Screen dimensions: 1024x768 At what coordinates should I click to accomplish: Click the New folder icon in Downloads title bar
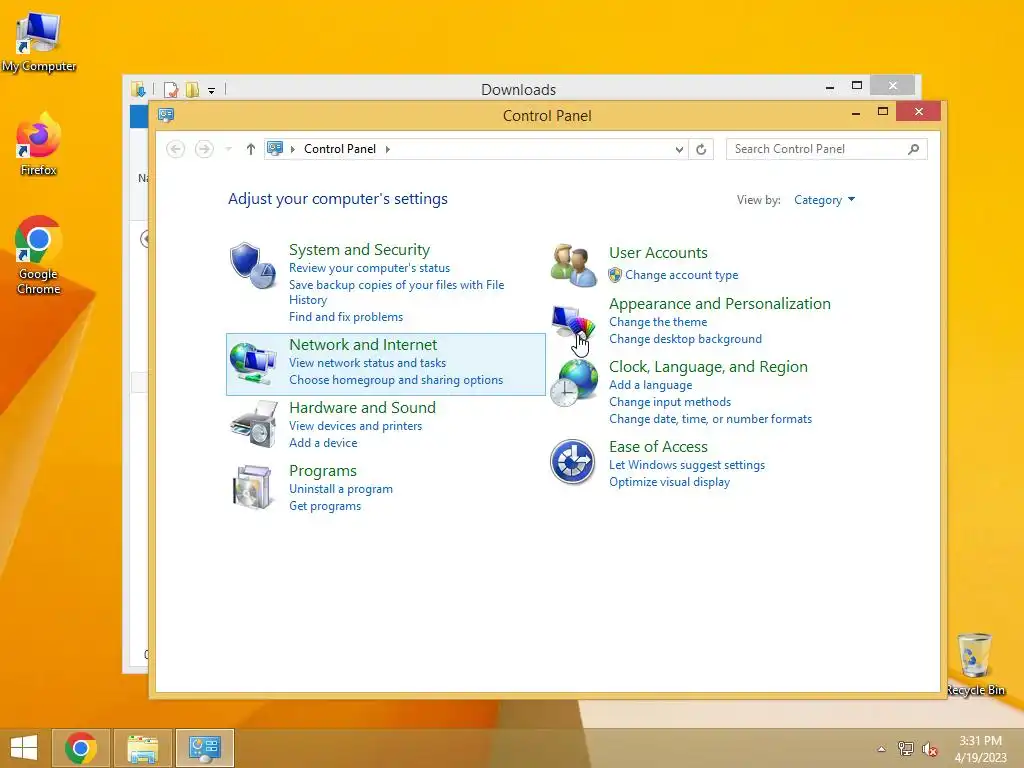(192, 89)
